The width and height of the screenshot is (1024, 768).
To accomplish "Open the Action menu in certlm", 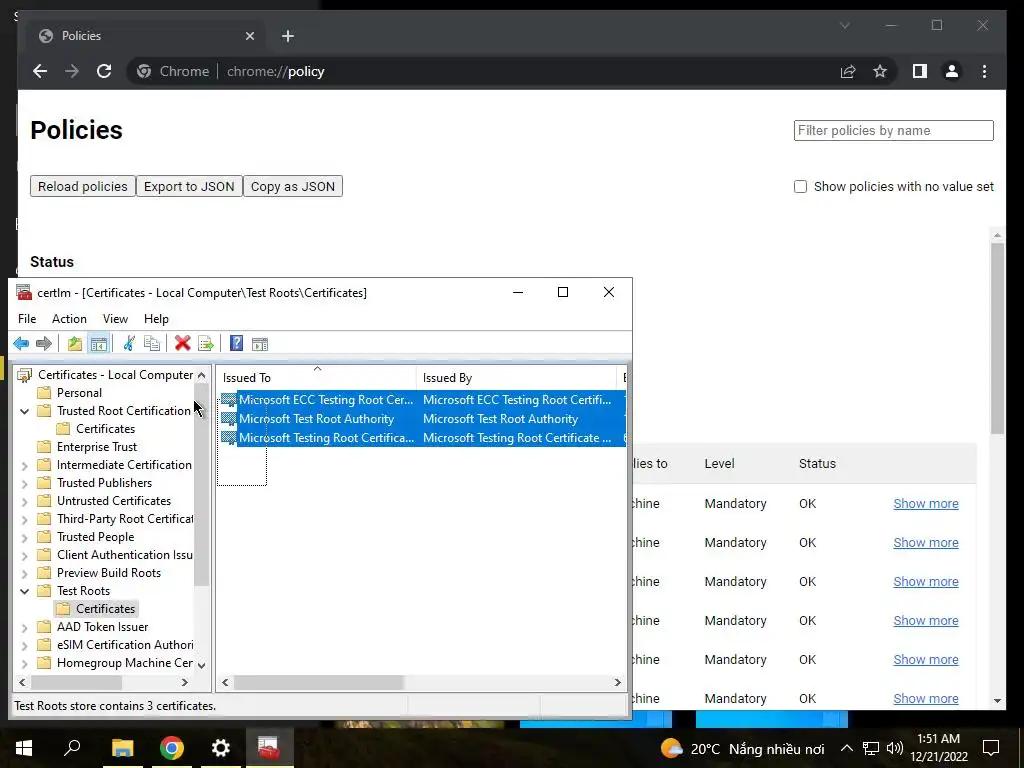I will pyautogui.click(x=69, y=319).
